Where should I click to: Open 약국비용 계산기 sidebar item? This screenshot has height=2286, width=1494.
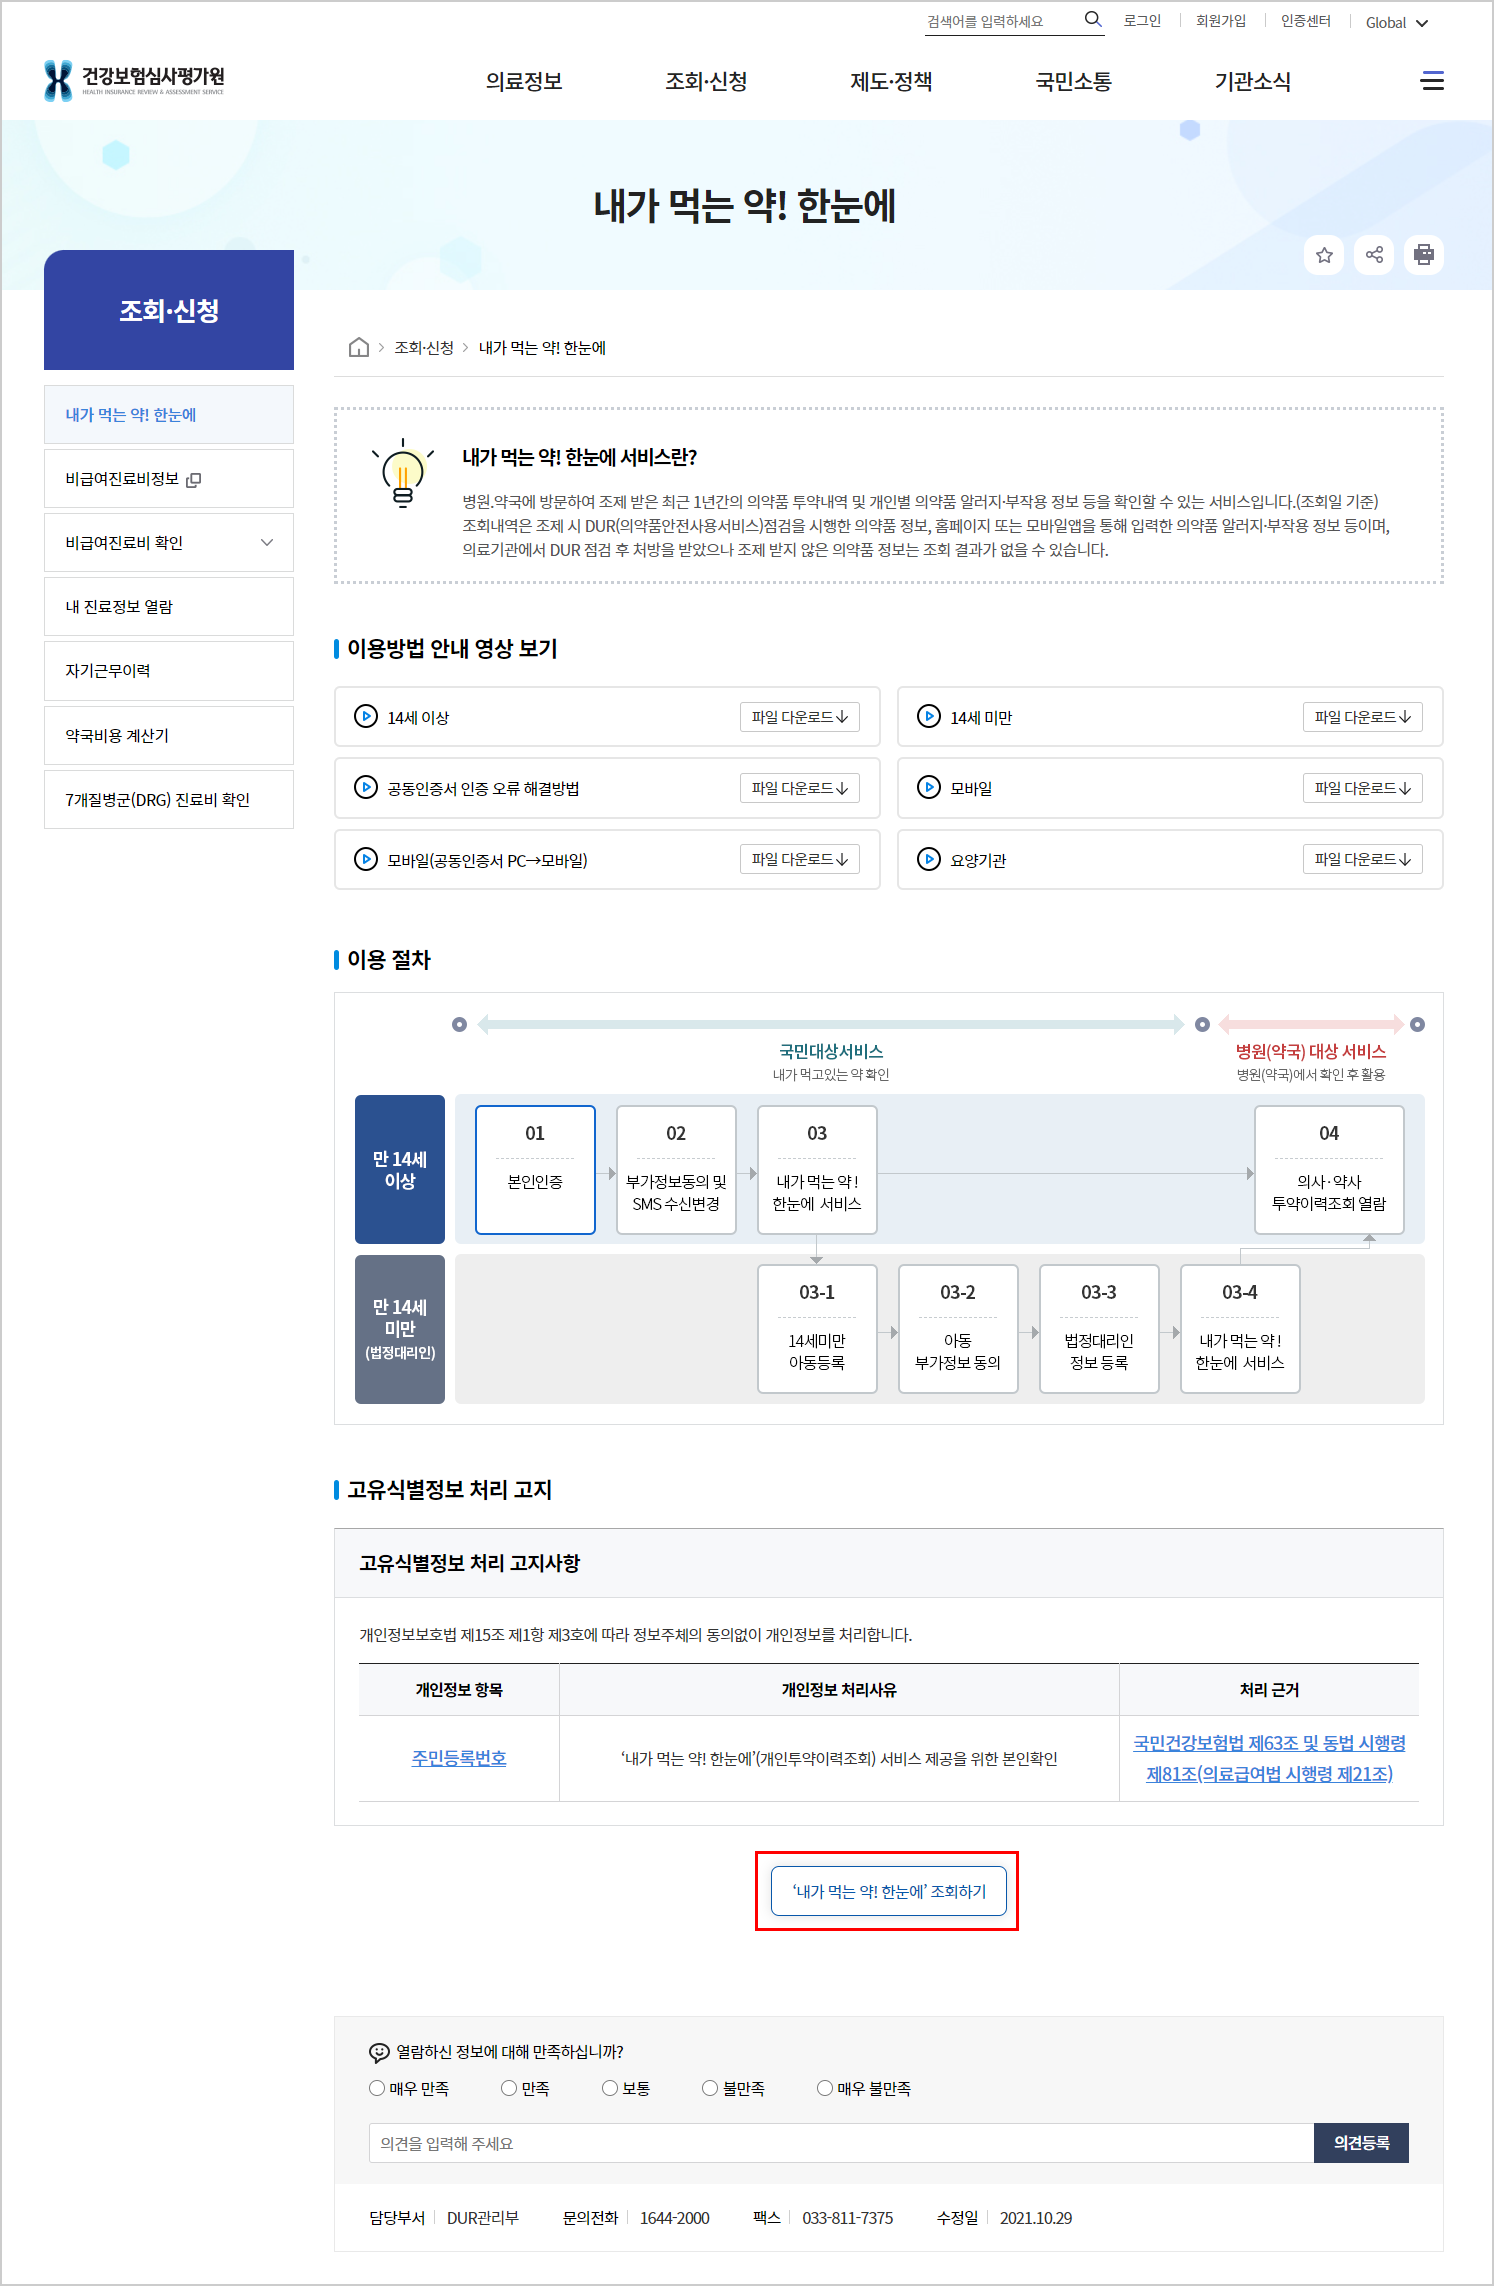(169, 735)
